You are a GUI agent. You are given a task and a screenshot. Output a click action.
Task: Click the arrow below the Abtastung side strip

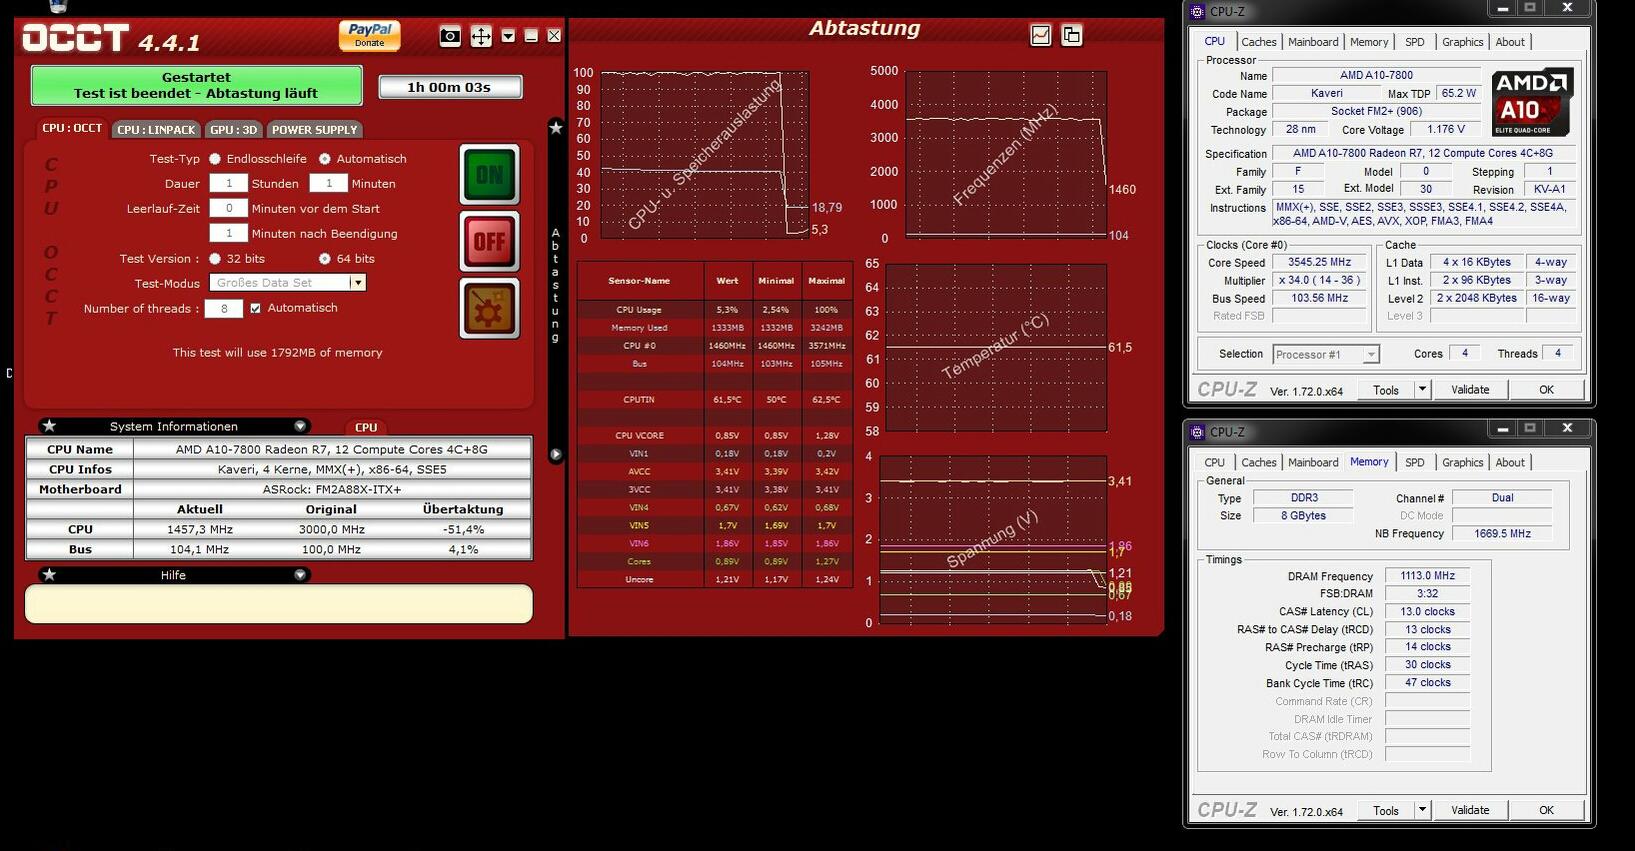[556, 454]
